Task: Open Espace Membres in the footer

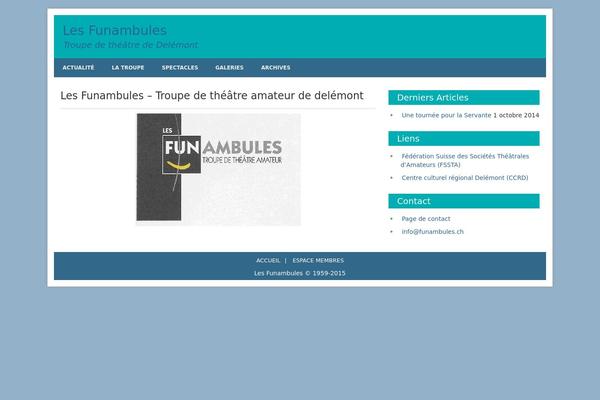Action: pos(318,260)
